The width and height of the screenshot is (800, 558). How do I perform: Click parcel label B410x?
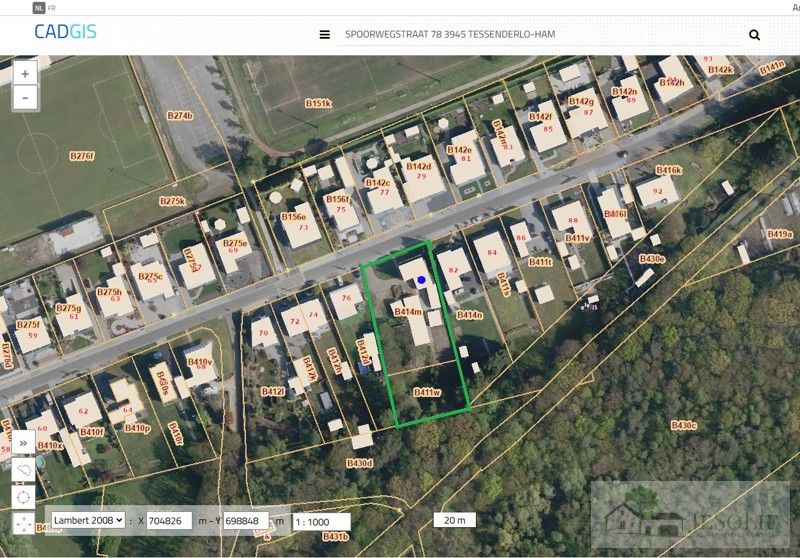click(50, 445)
